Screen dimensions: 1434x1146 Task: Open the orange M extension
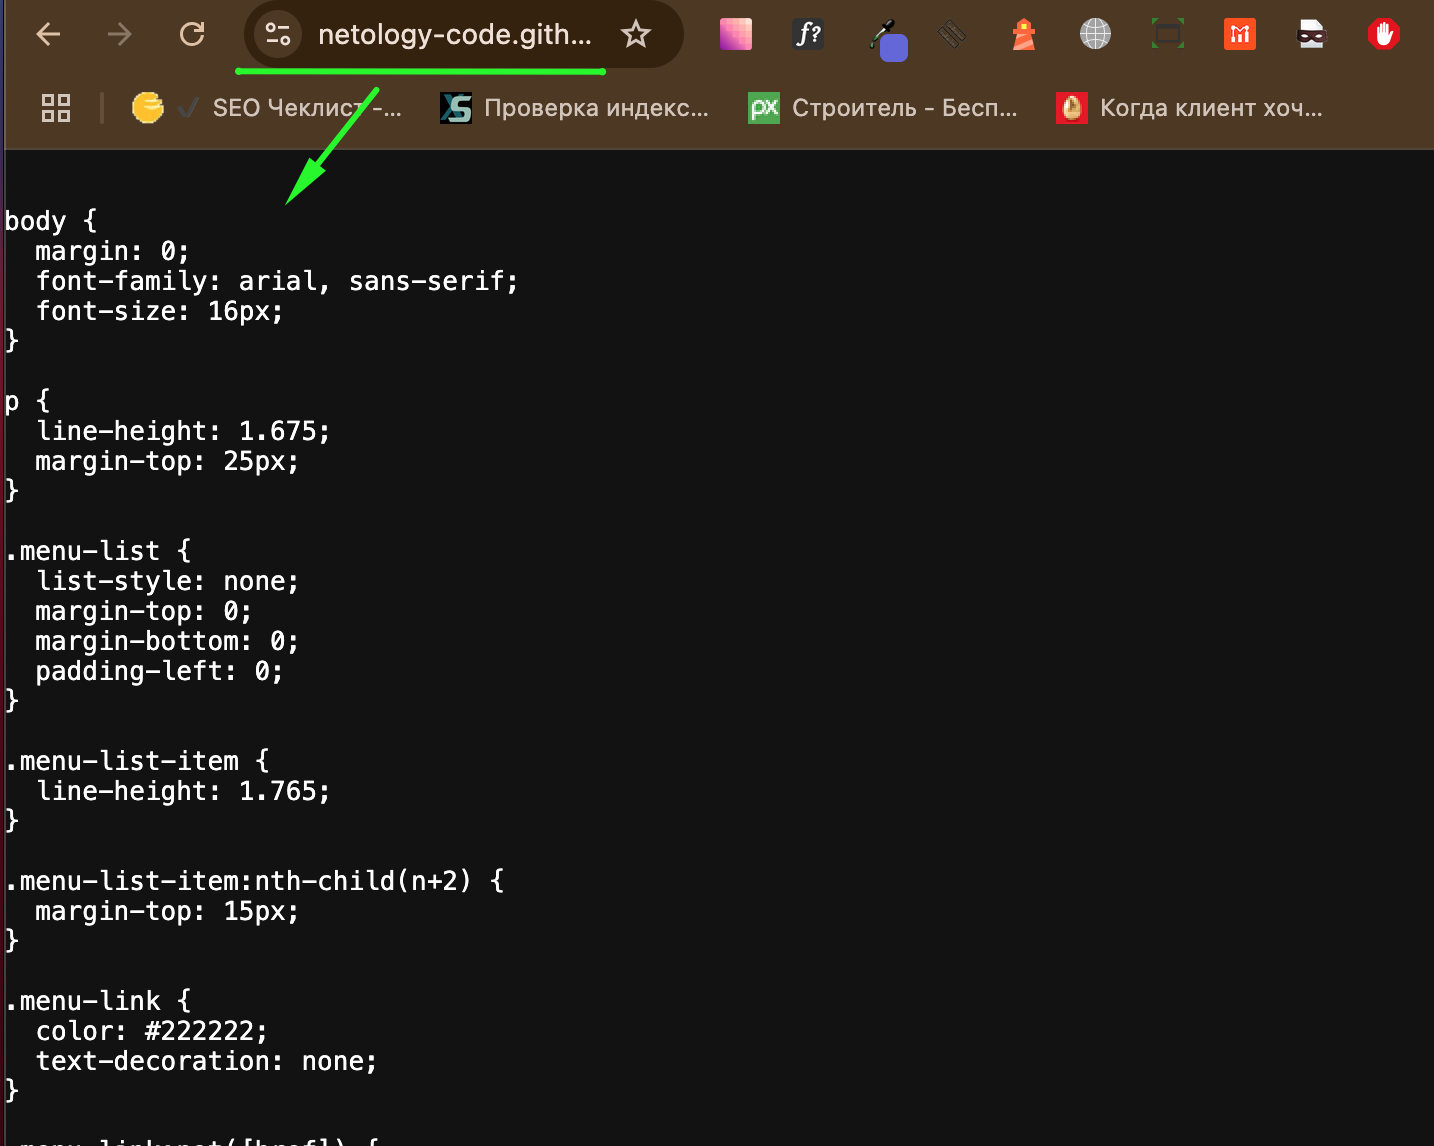click(1240, 35)
